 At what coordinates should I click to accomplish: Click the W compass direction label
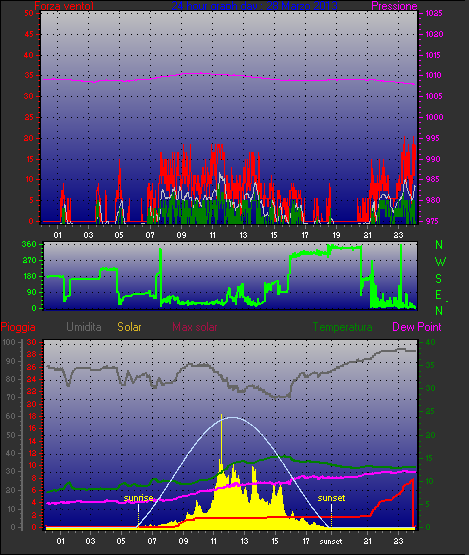click(440, 262)
